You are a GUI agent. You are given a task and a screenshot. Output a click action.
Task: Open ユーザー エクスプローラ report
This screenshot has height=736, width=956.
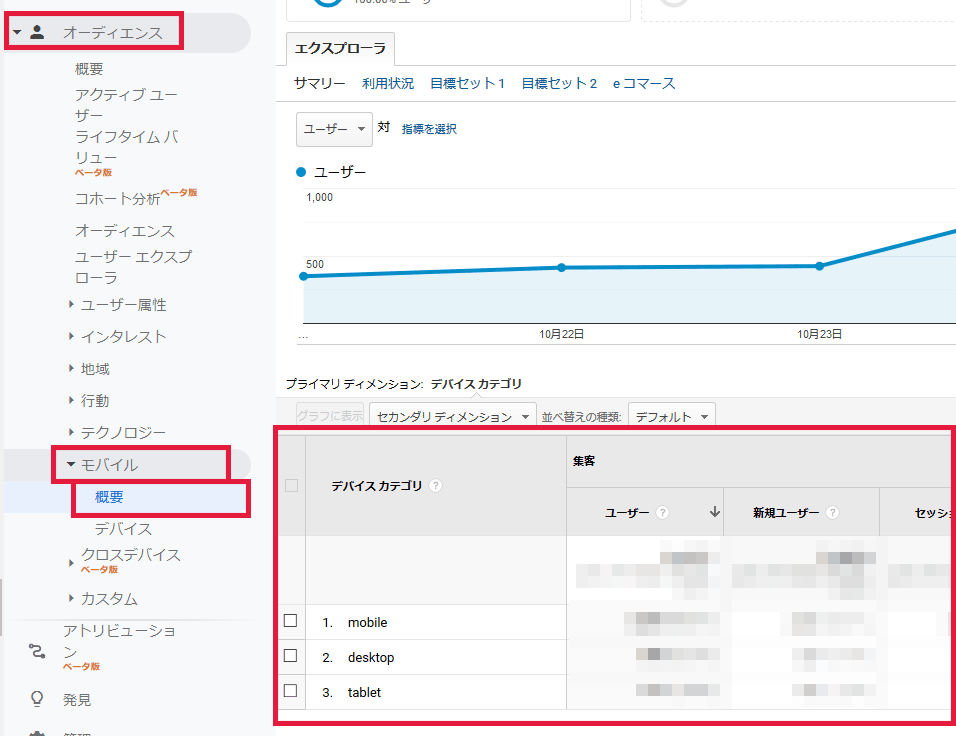(134, 267)
